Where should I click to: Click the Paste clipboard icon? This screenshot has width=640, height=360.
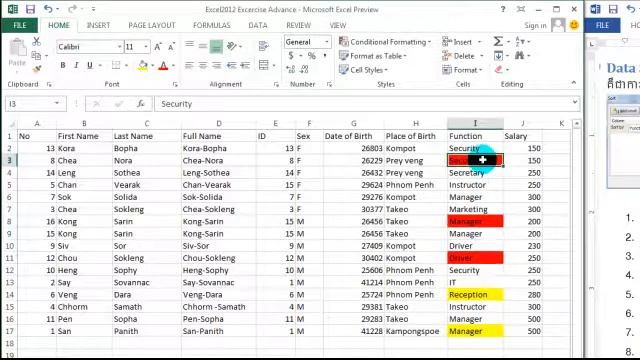tap(18, 48)
